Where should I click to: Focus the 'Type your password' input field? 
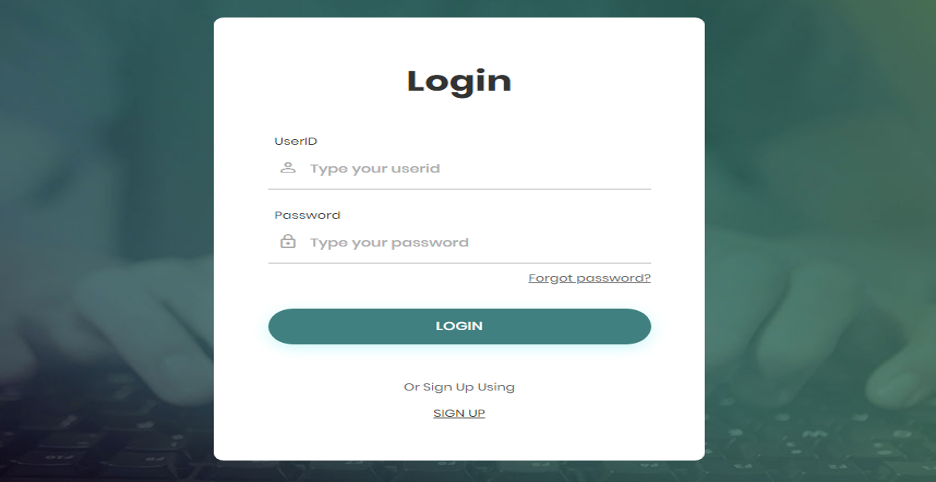(x=459, y=242)
